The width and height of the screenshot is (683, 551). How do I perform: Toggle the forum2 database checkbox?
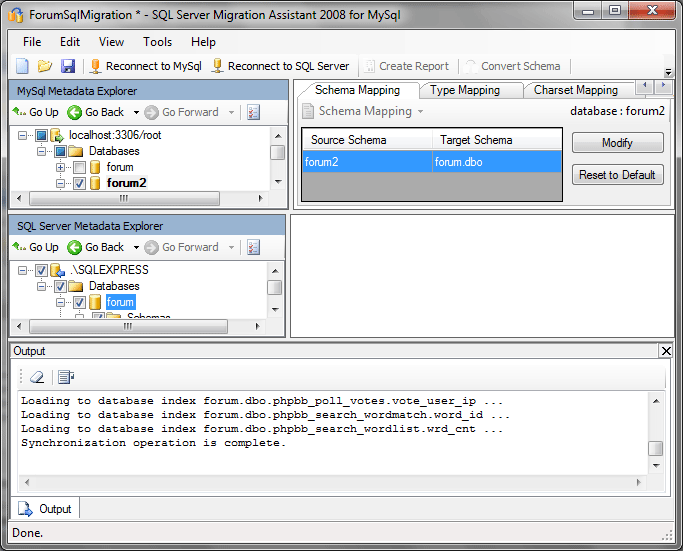pyautogui.click(x=79, y=183)
